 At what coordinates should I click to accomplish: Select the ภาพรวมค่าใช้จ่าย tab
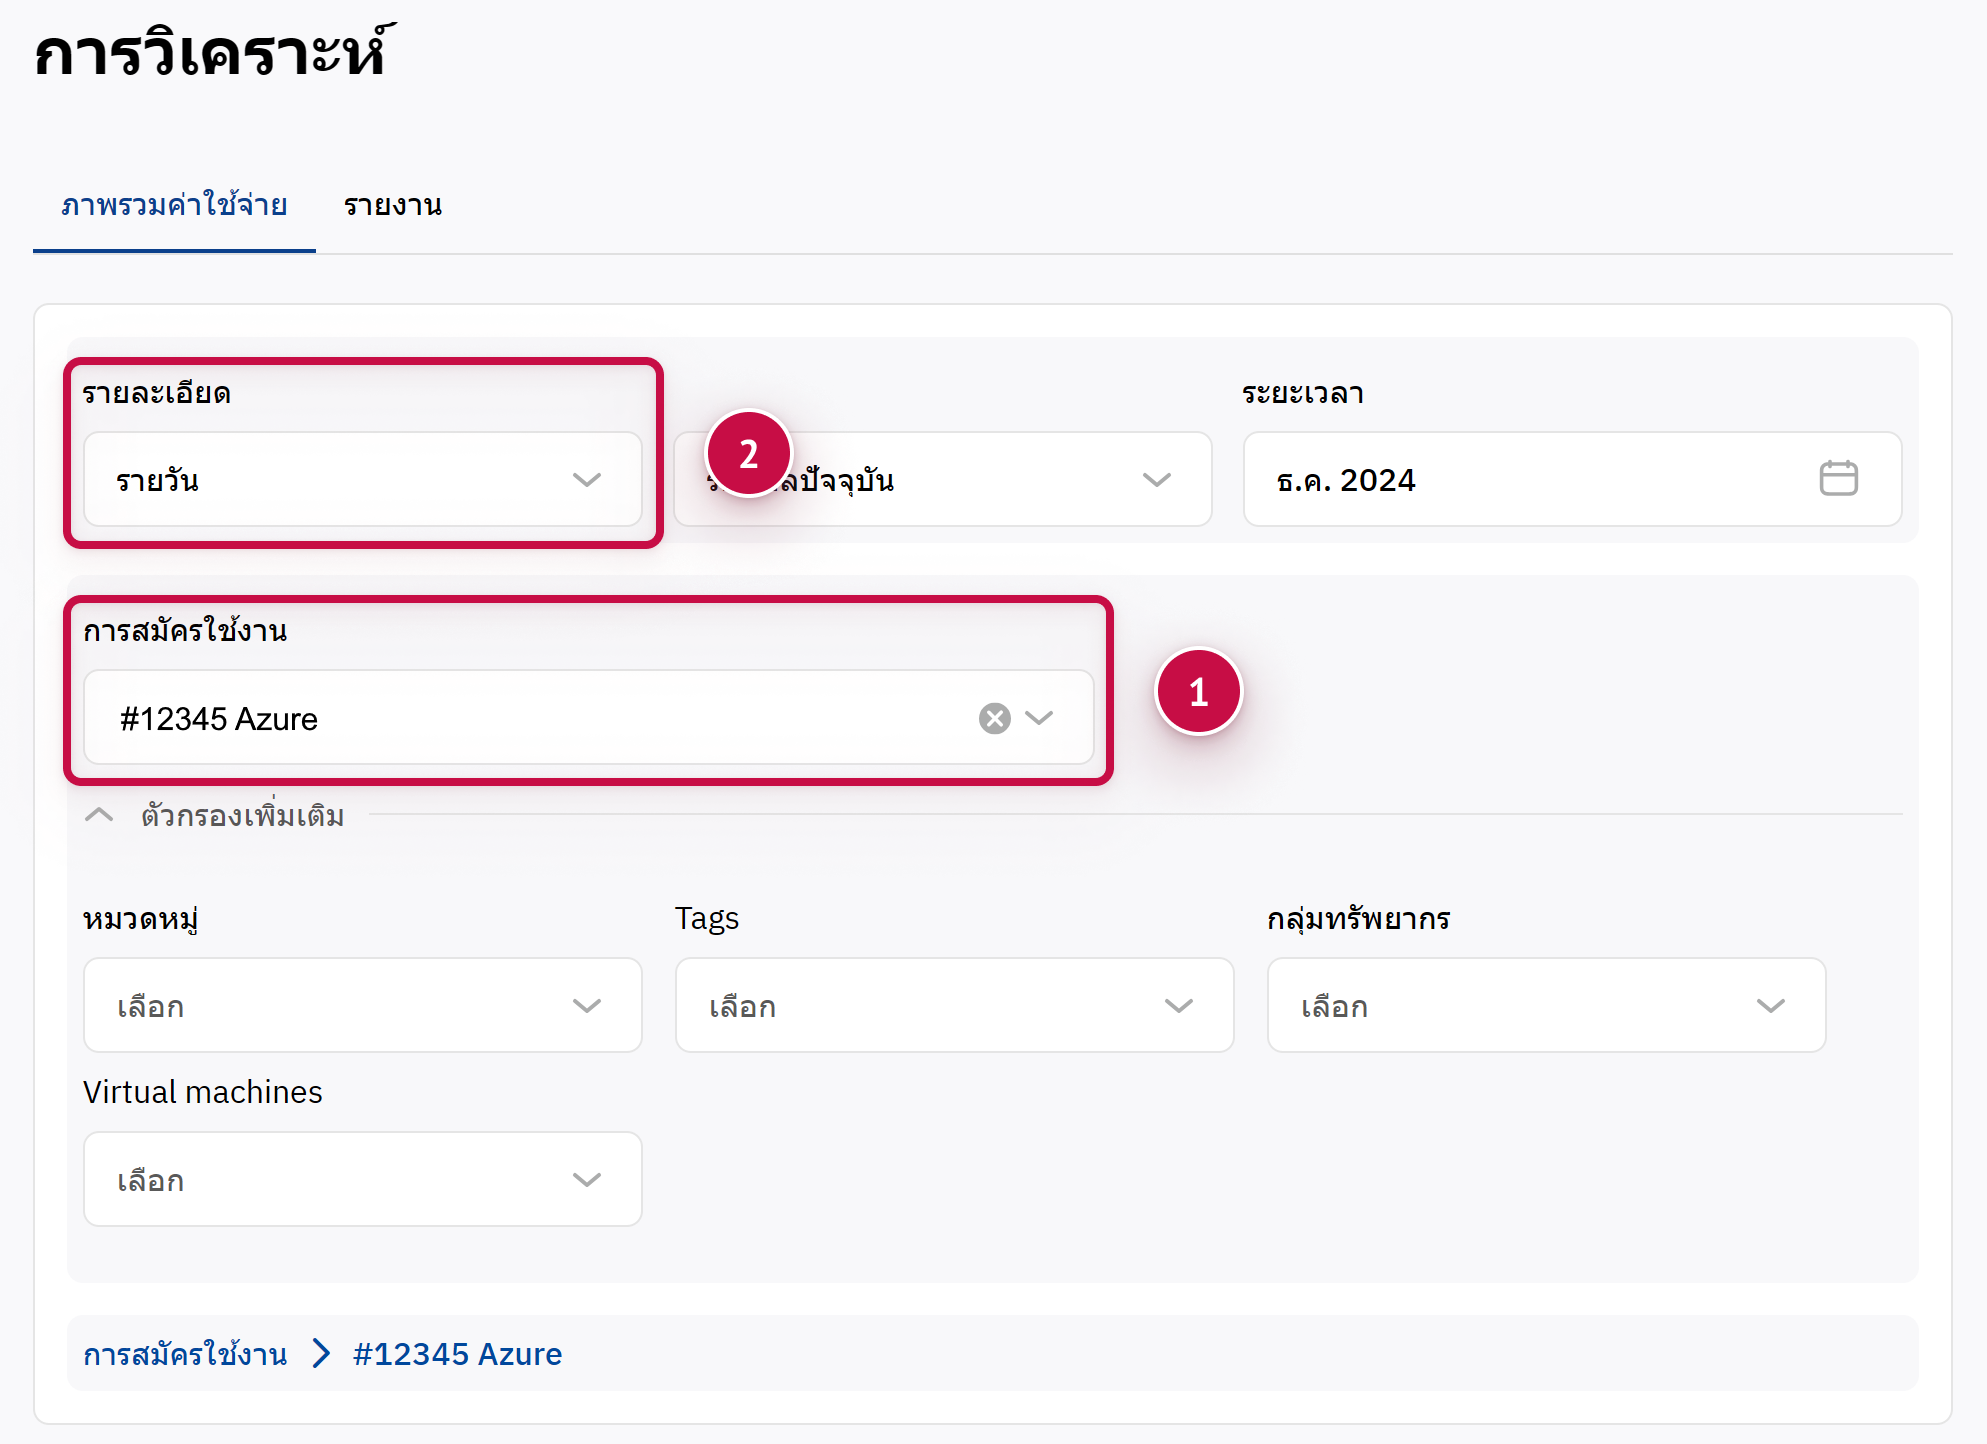174,206
